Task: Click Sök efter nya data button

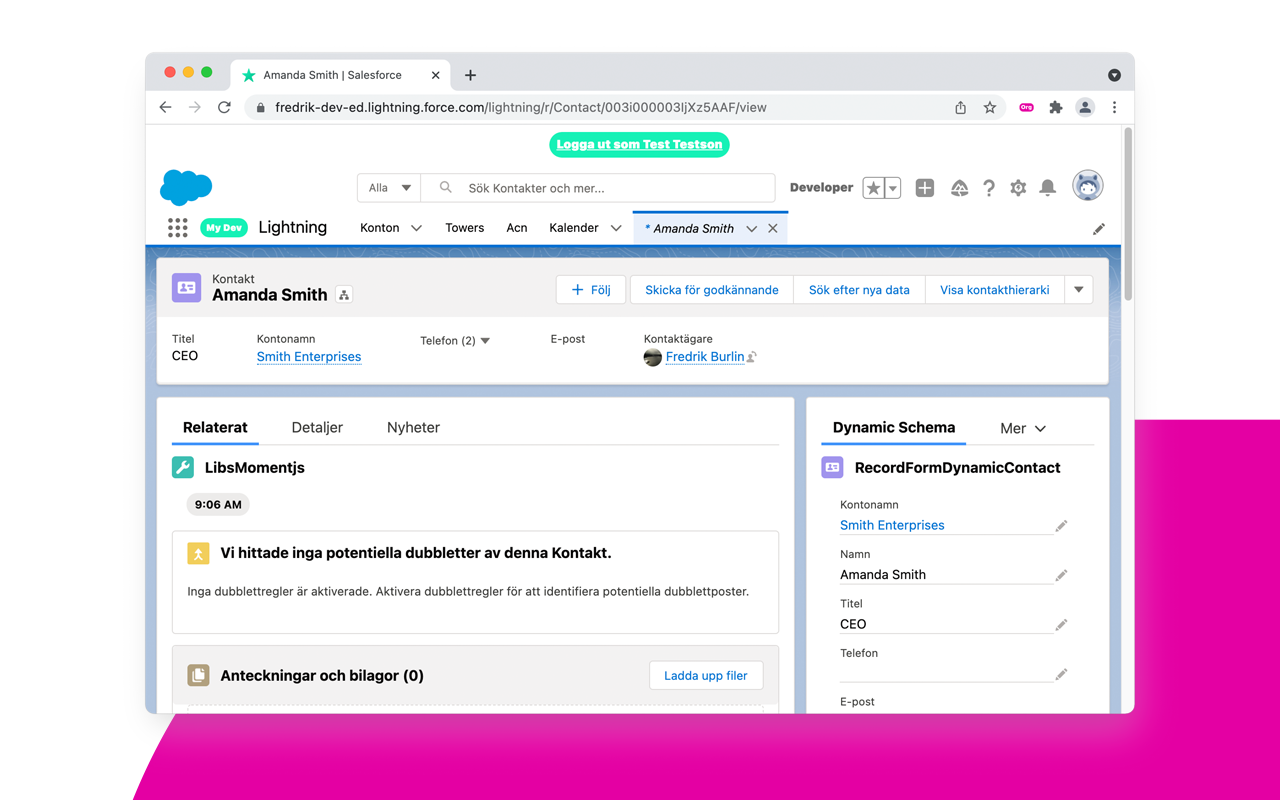Action: (860, 290)
